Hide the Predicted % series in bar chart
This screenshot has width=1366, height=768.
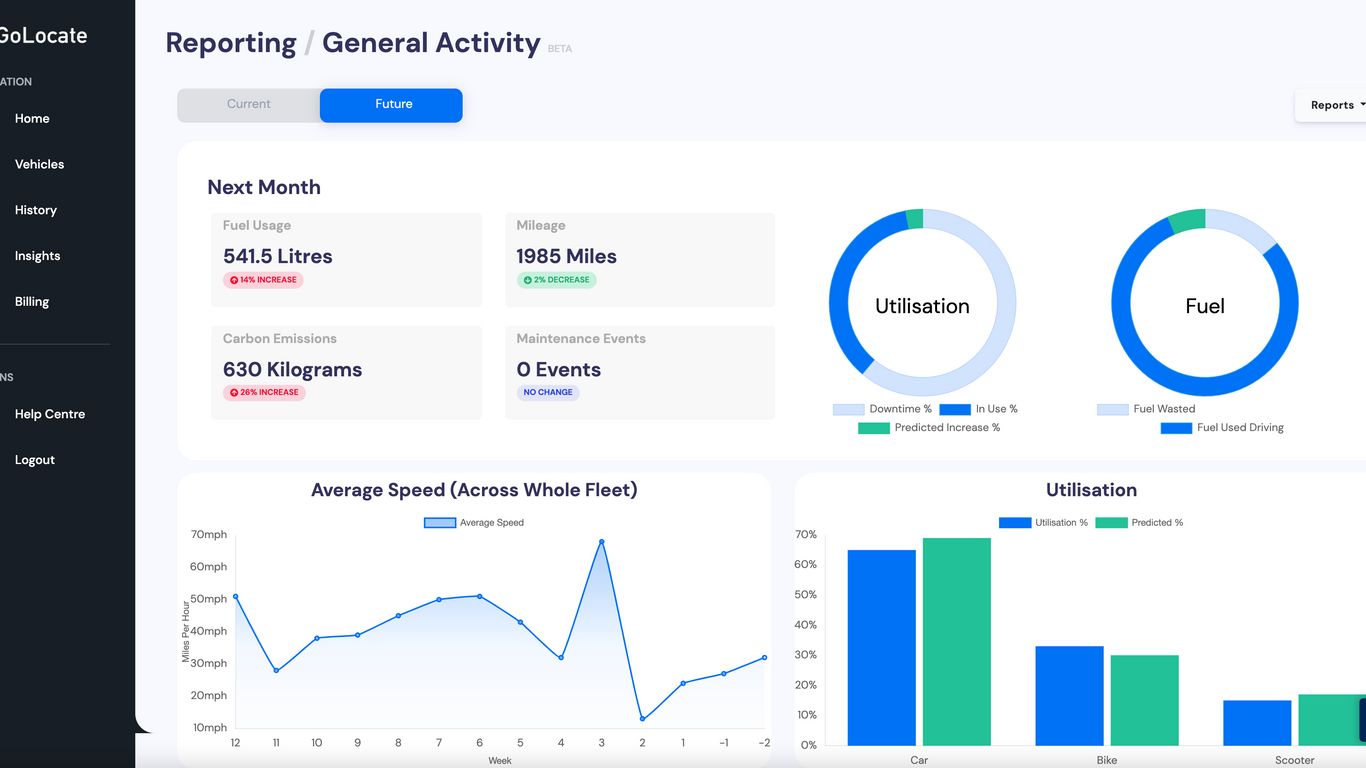click(x=1111, y=523)
